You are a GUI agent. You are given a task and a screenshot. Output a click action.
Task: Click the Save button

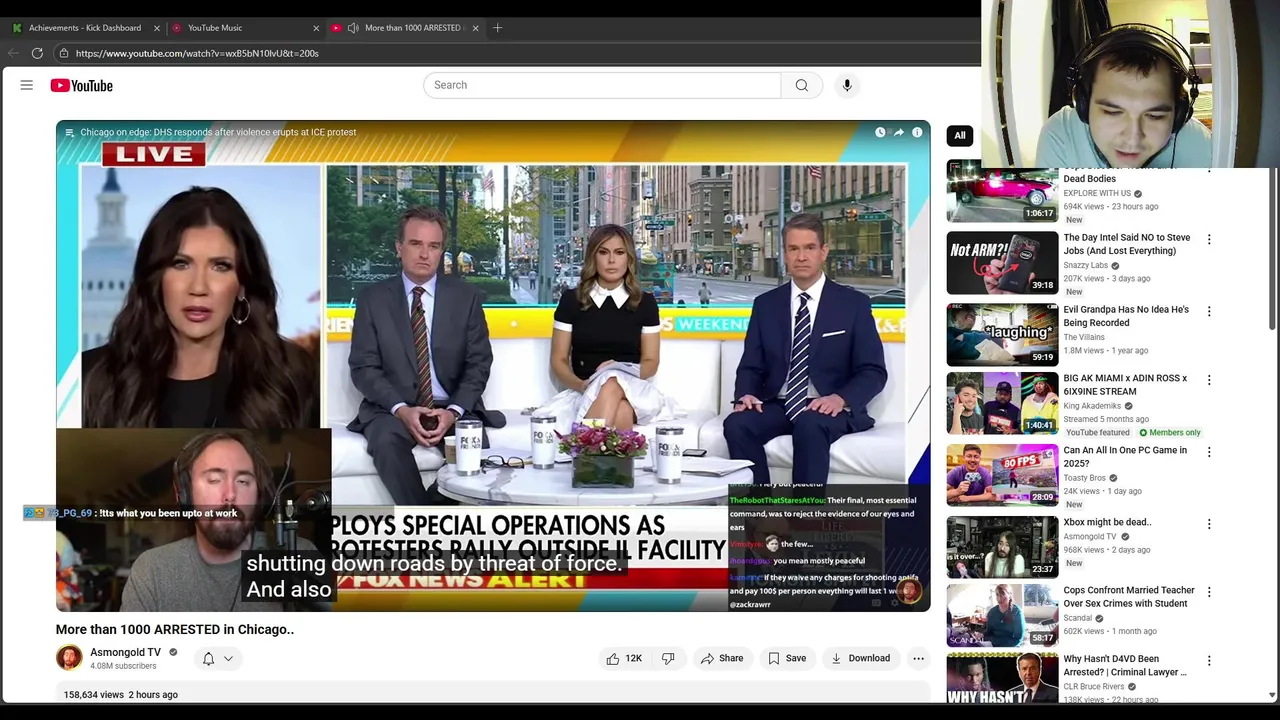point(787,658)
